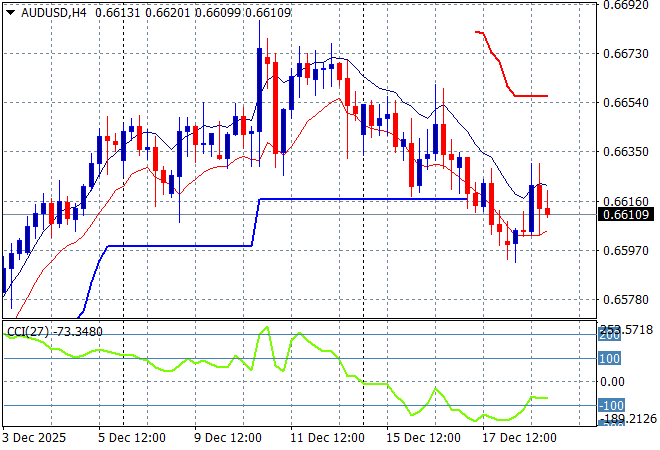The image size is (660, 450).
Task: Select the CCI(27) indicator label
Action: [29, 332]
